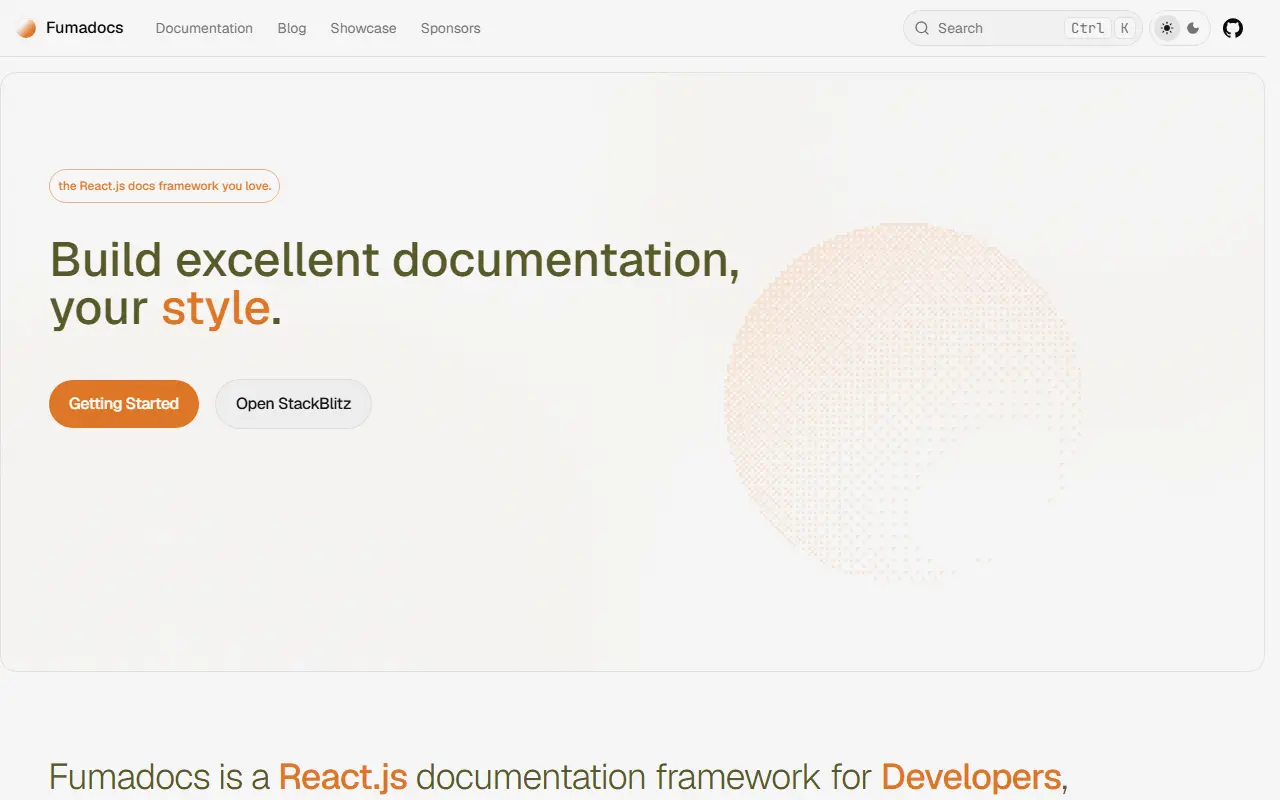Click the Getting Started button

[x=124, y=404]
